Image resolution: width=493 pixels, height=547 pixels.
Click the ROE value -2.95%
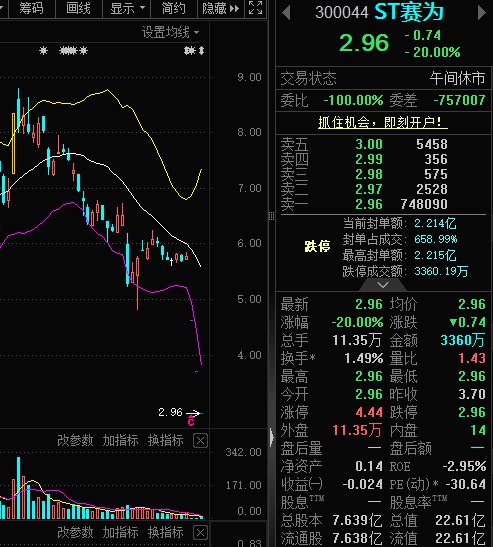click(464, 466)
